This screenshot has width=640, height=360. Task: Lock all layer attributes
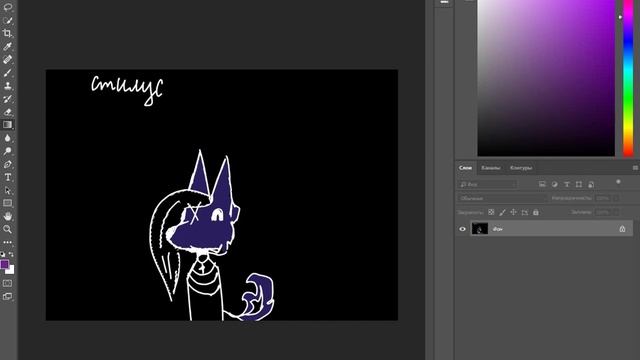(x=536, y=212)
